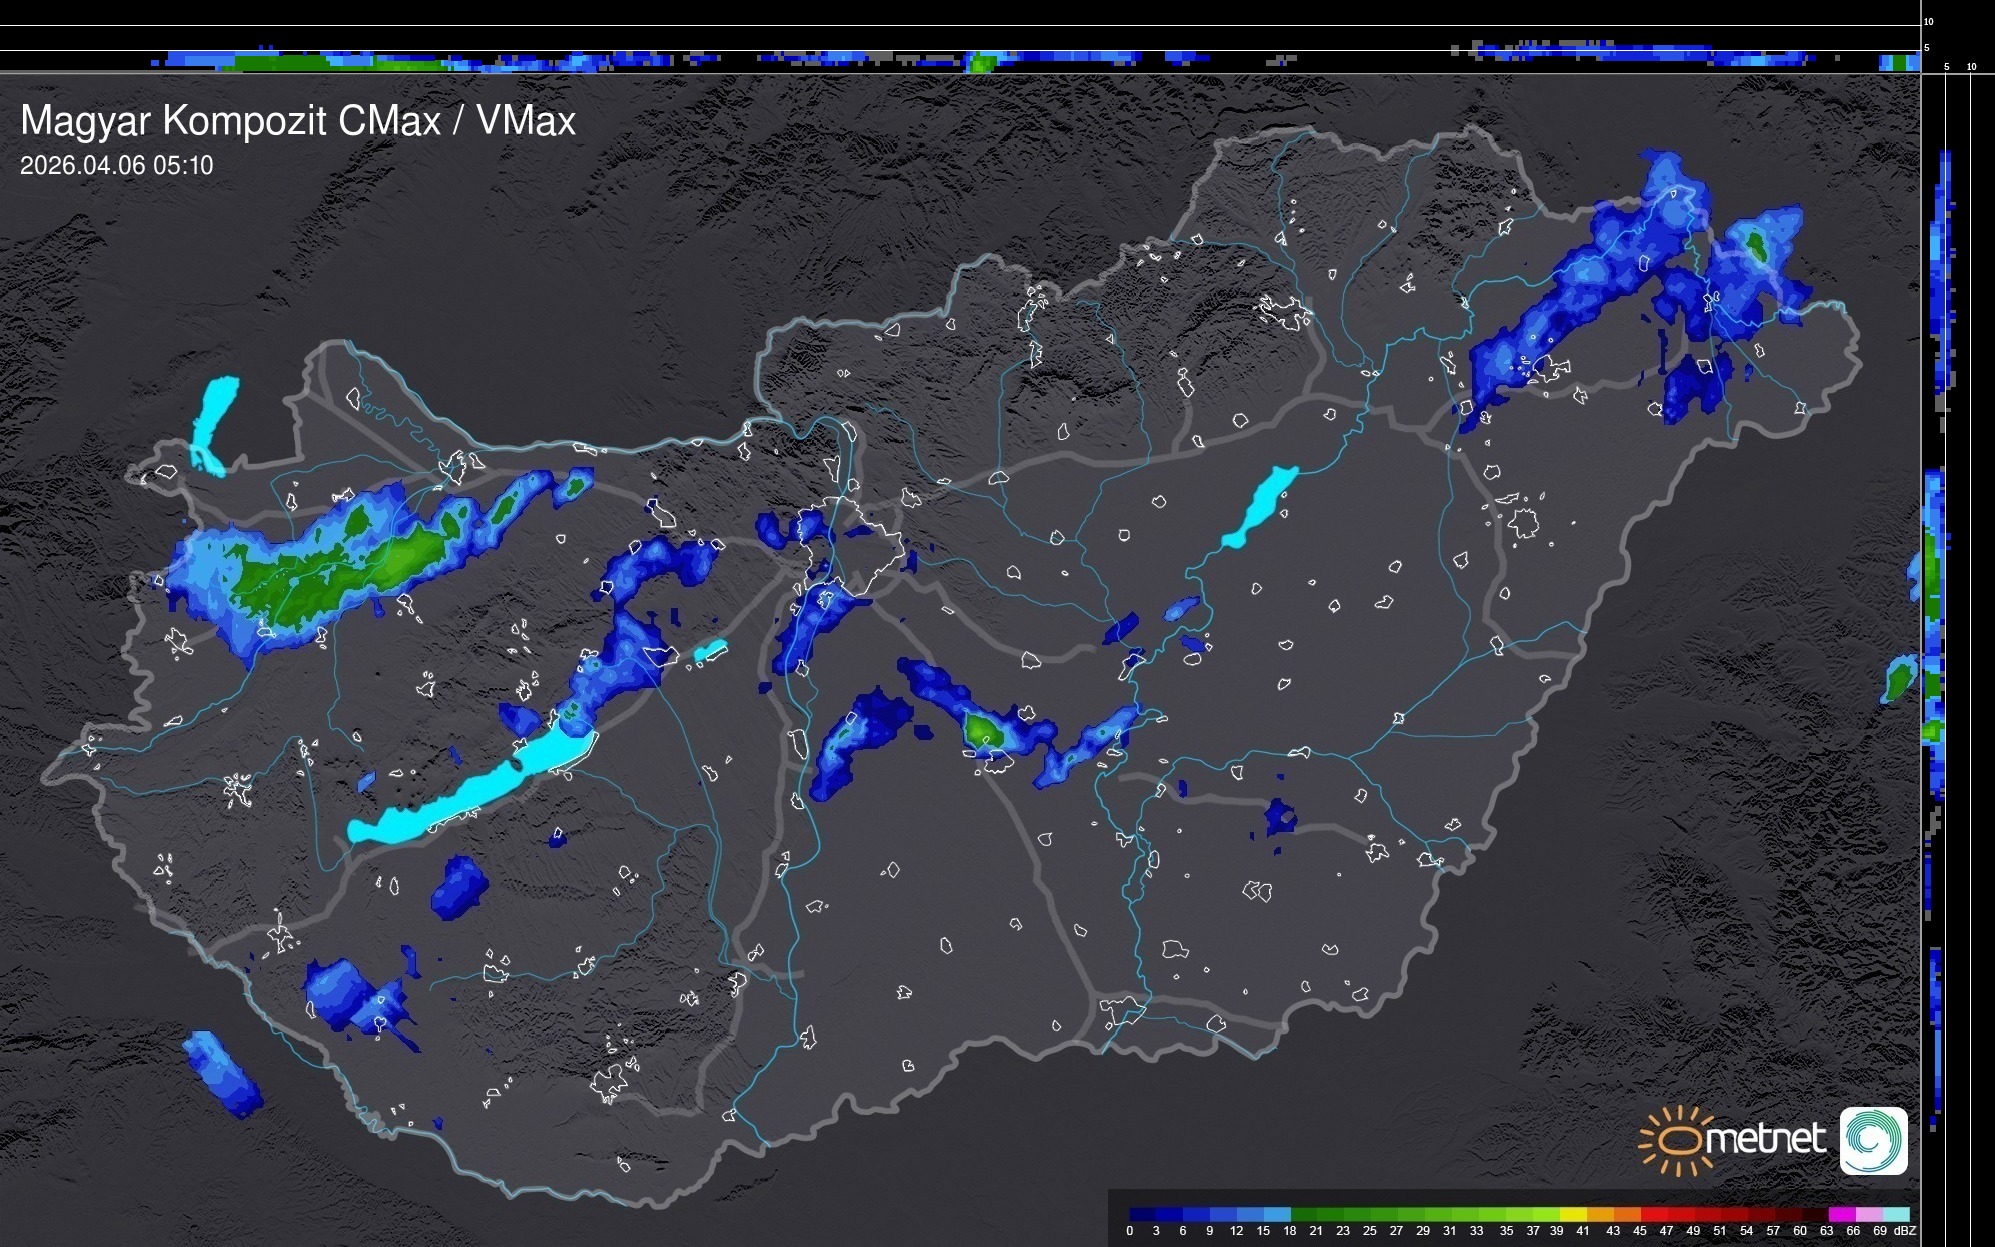Select the yellow 39 dBZ legend swatch

[1573, 1214]
